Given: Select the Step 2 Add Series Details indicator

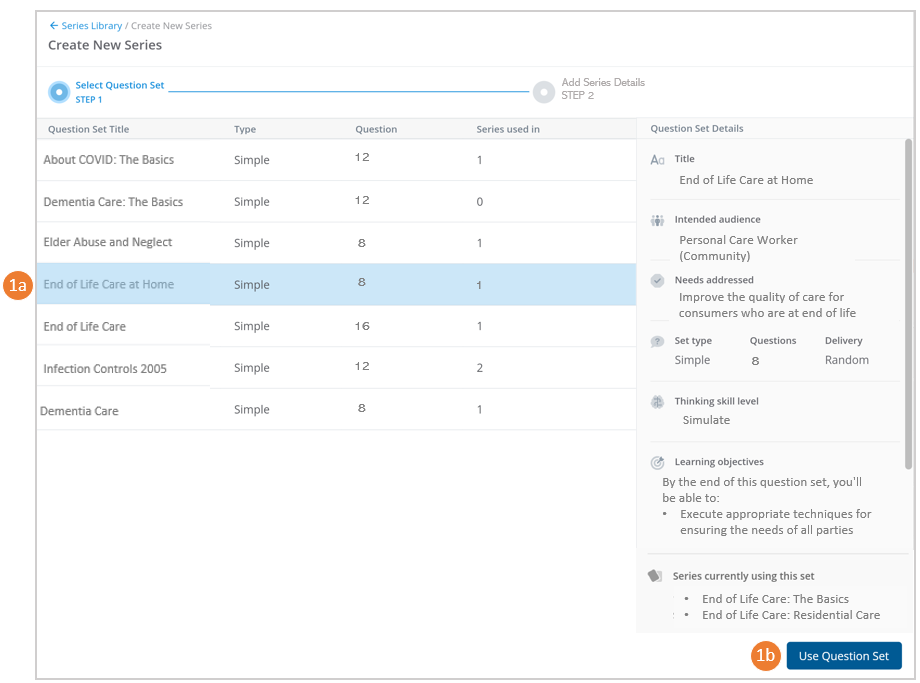Looking at the screenshot, I should (544, 92).
